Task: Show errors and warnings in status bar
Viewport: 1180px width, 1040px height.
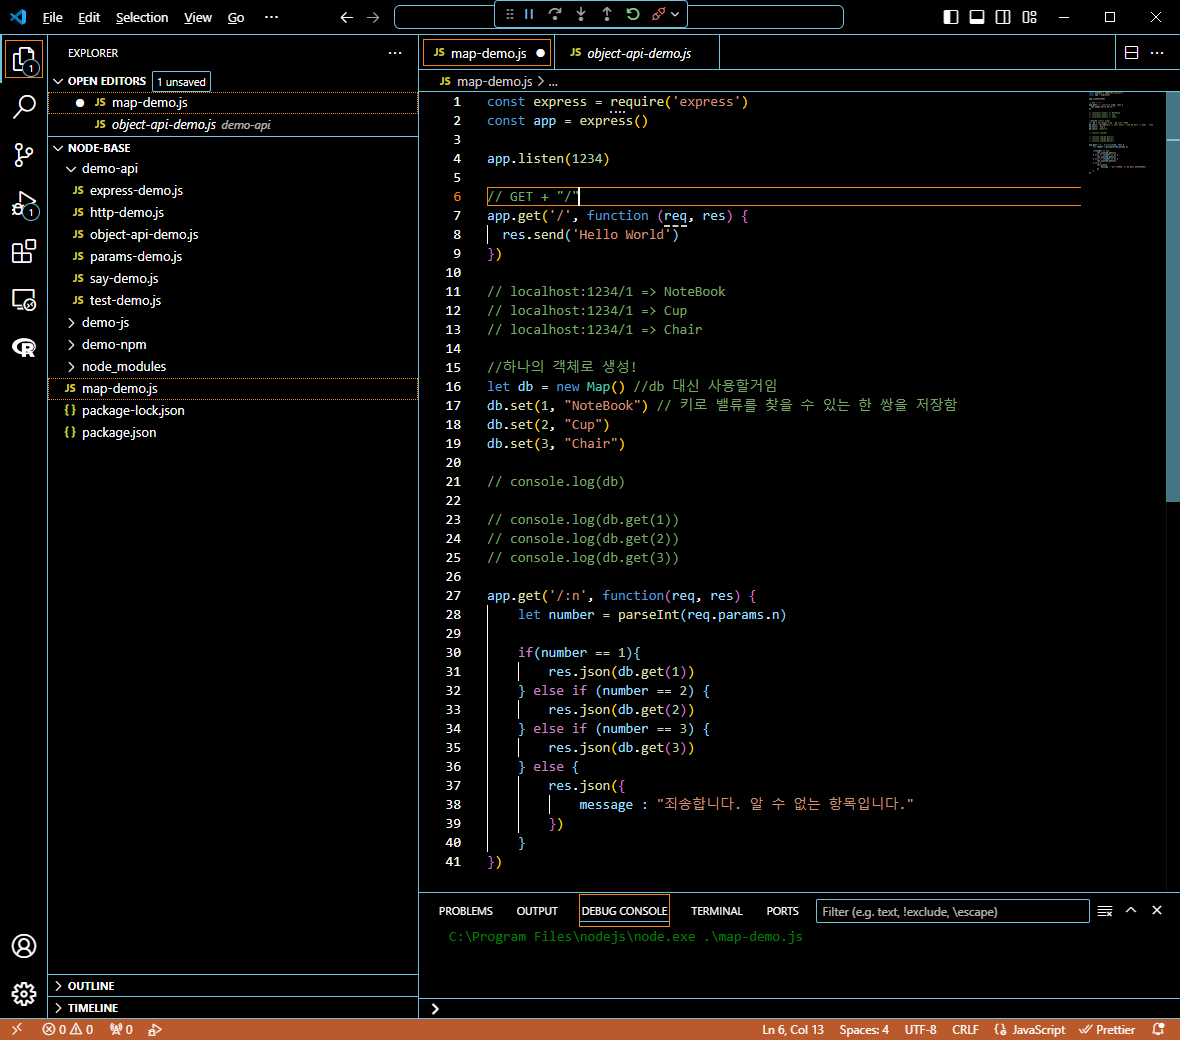Action: (x=68, y=1029)
